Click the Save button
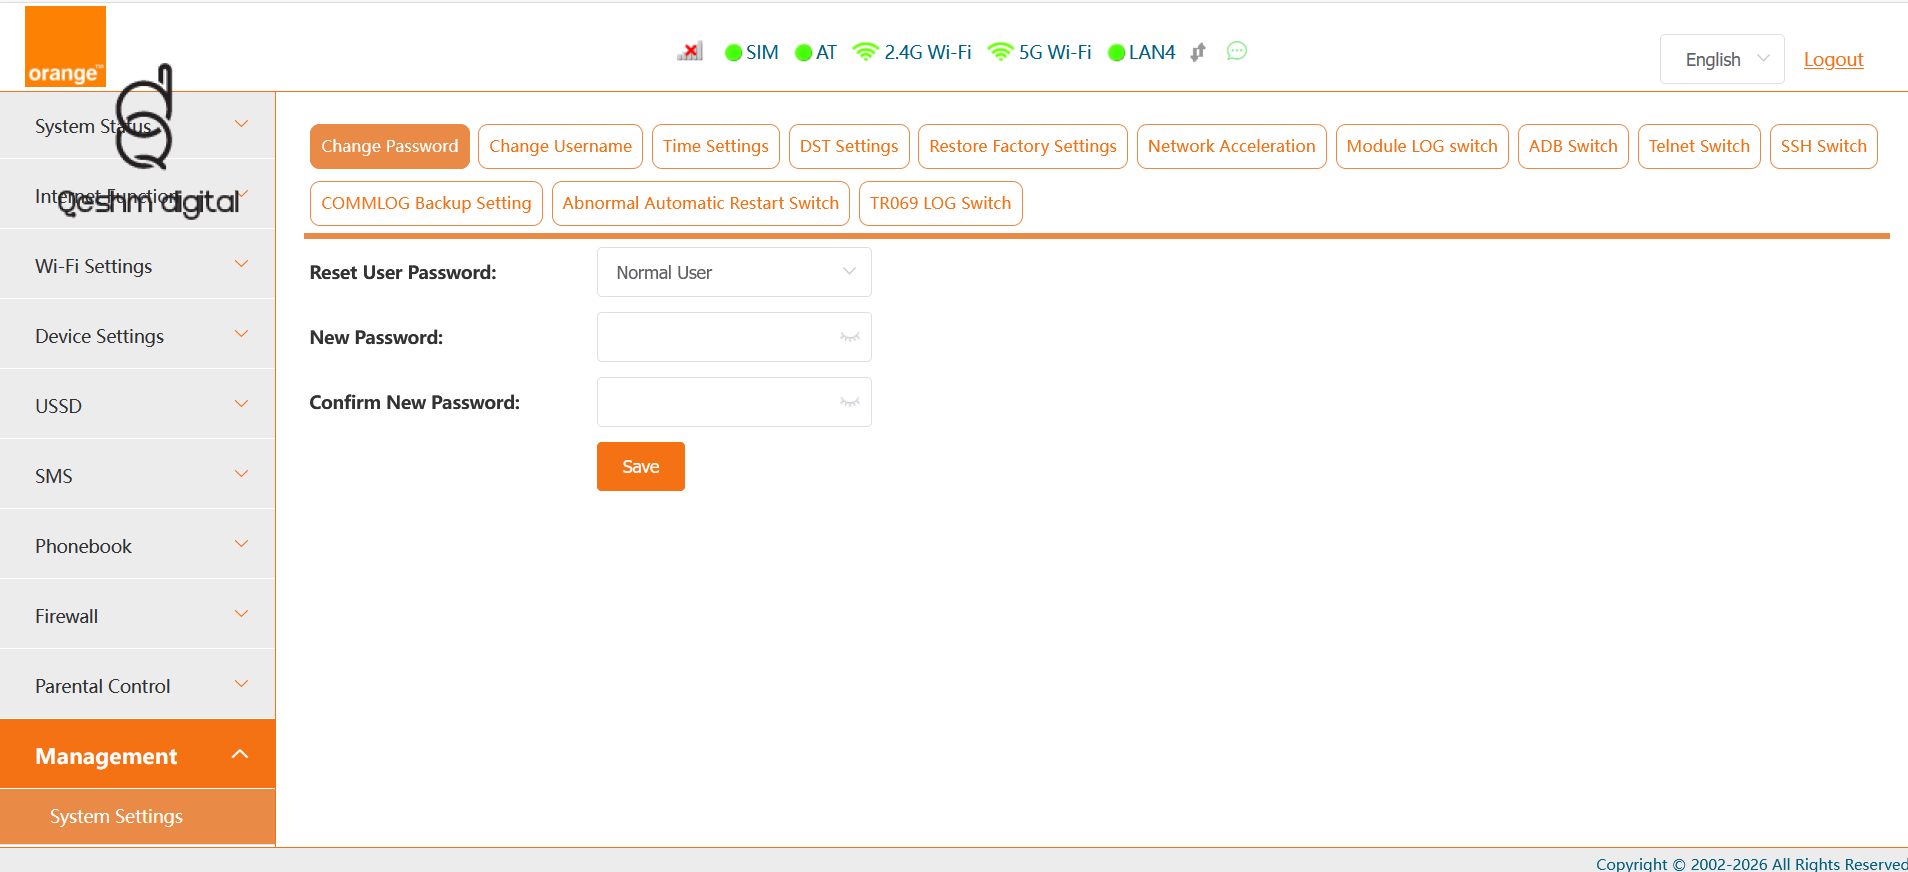1908x872 pixels. tap(641, 467)
